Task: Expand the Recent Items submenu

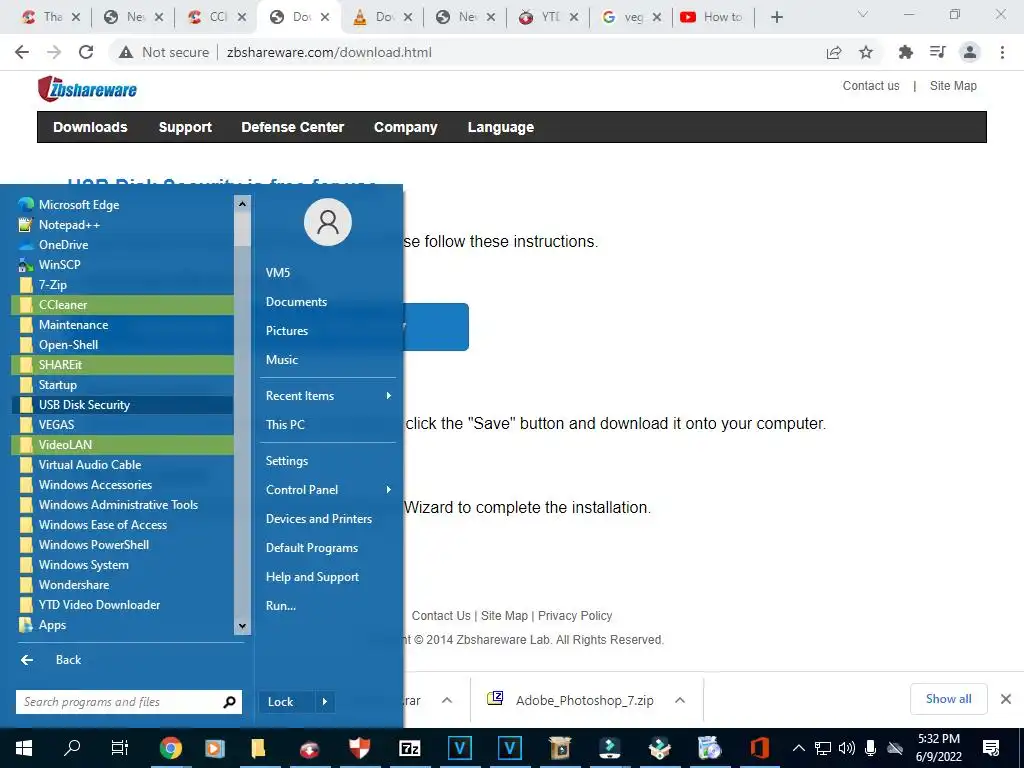Action: pyautogui.click(x=328, y=396)
